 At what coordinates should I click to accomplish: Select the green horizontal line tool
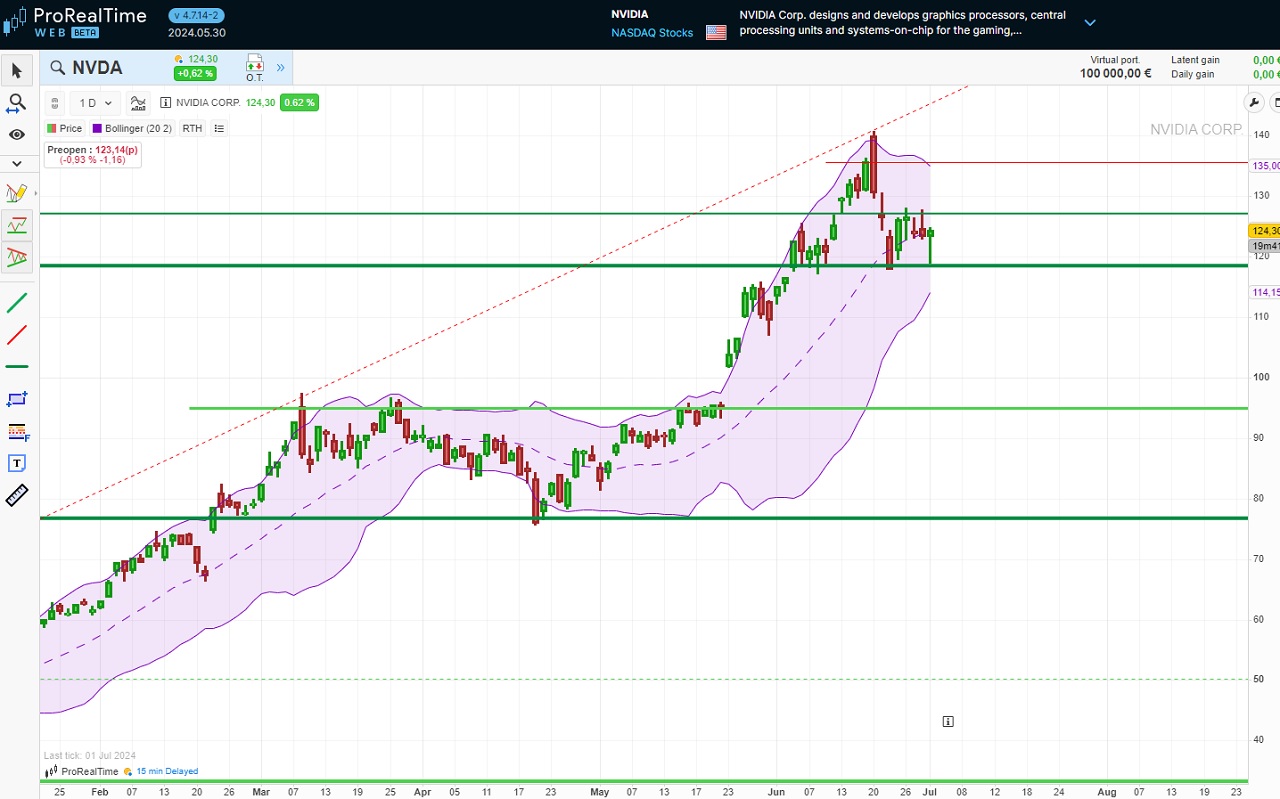click(x=17, y=367)
